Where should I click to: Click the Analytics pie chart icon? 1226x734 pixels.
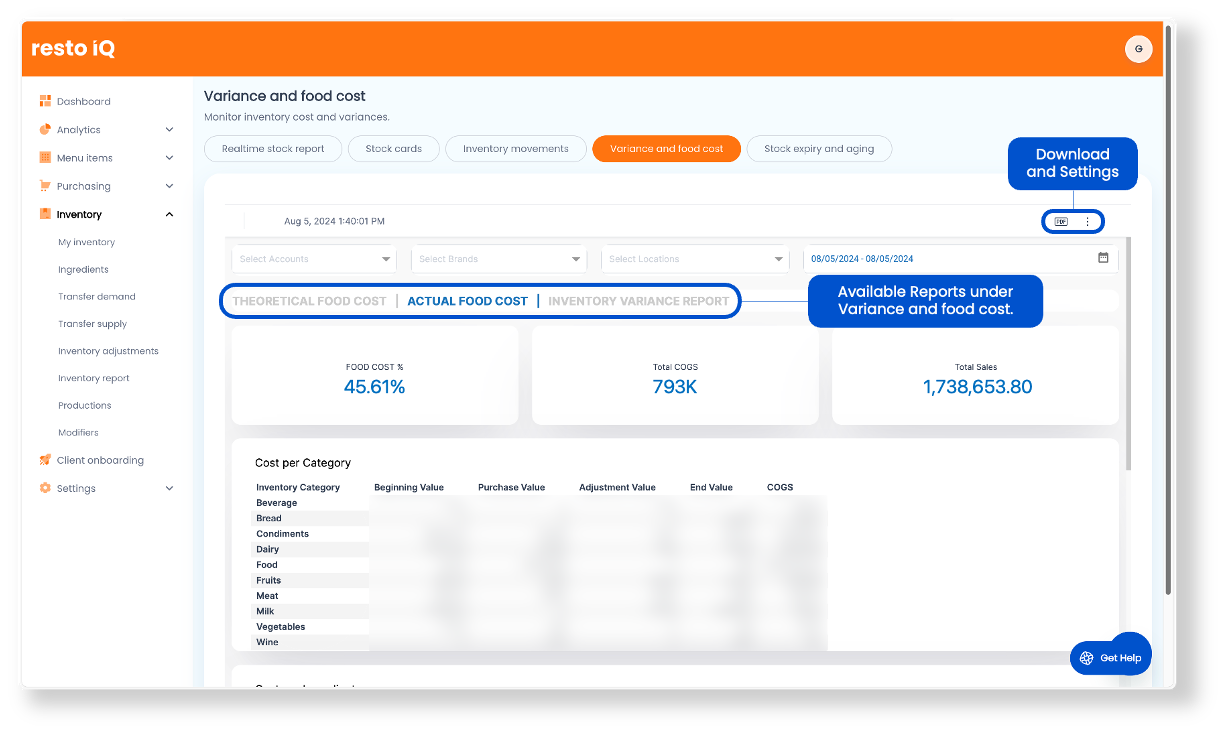pyautogui.click(x=45, y=129)
